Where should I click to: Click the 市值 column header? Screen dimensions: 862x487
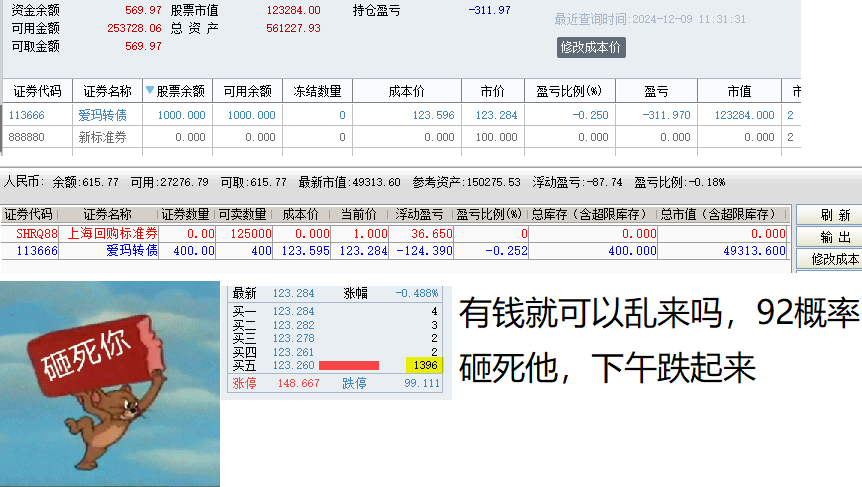739,91
